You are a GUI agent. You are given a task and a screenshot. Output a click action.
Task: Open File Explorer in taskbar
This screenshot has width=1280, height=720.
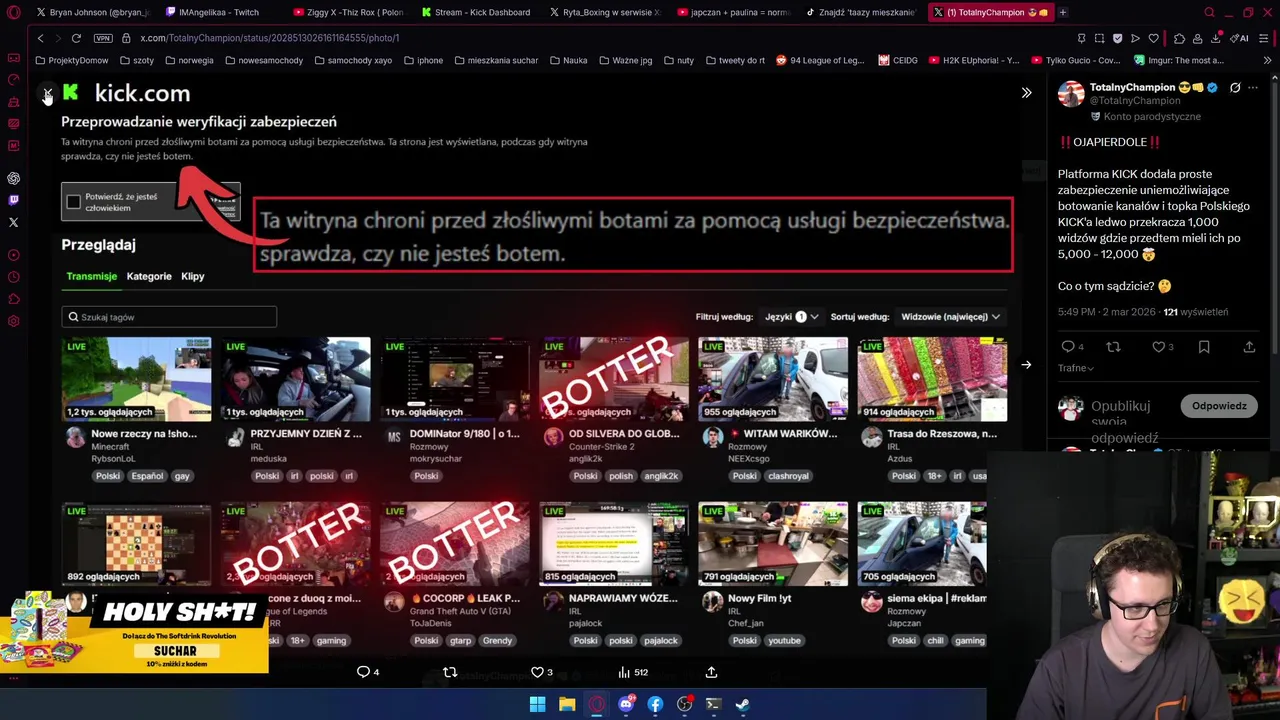pyautogui.click(x=567, y=704)
